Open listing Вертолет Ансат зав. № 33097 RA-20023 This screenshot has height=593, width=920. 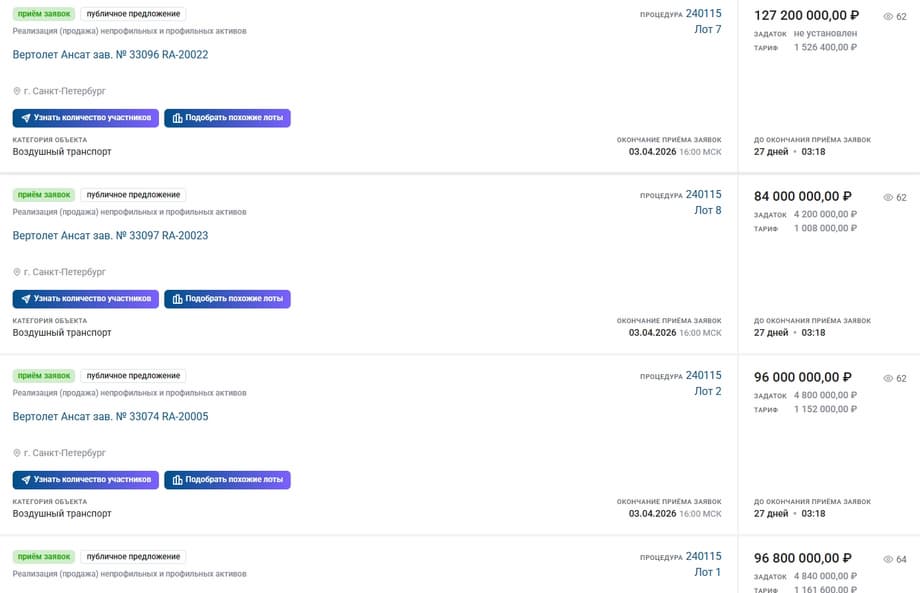coord(110,236)
